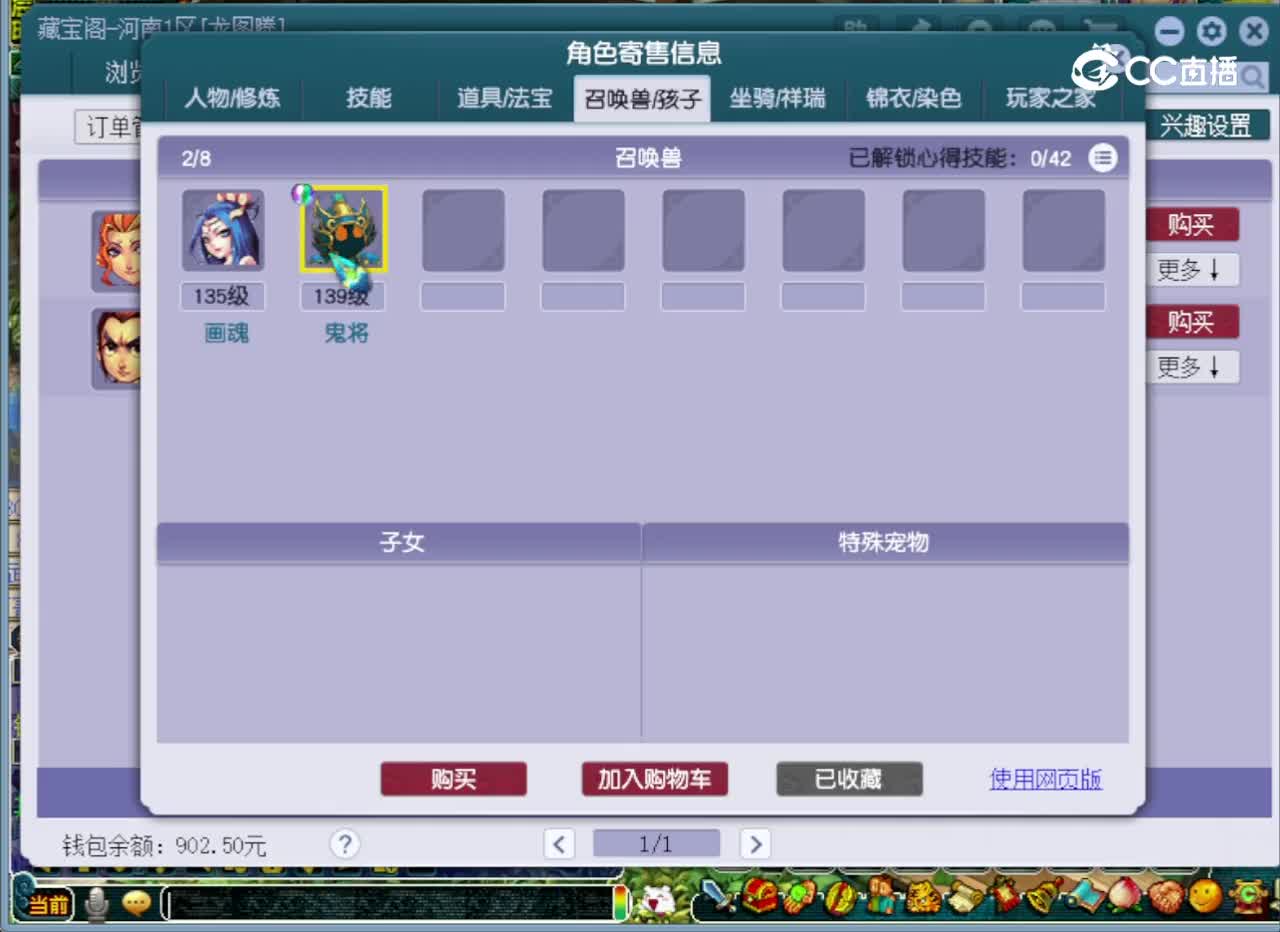Expand 更多 options under the second 购买 button
This screenshot has width=1280, height=932.
pos(1193,367)
